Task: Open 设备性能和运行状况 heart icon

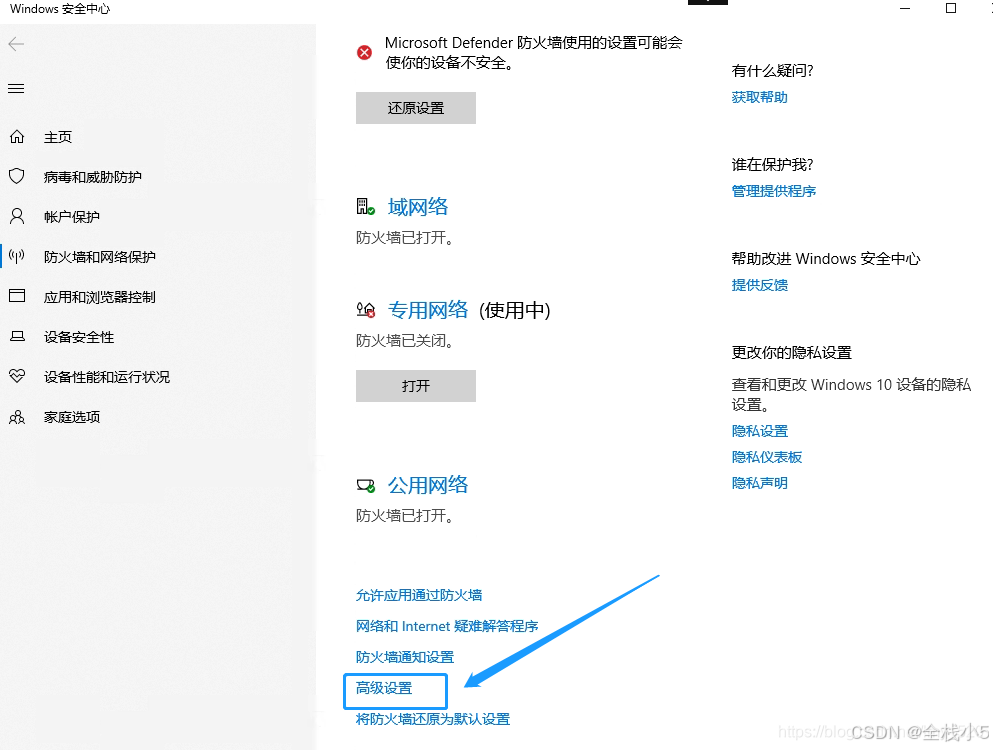Action: 16,377
